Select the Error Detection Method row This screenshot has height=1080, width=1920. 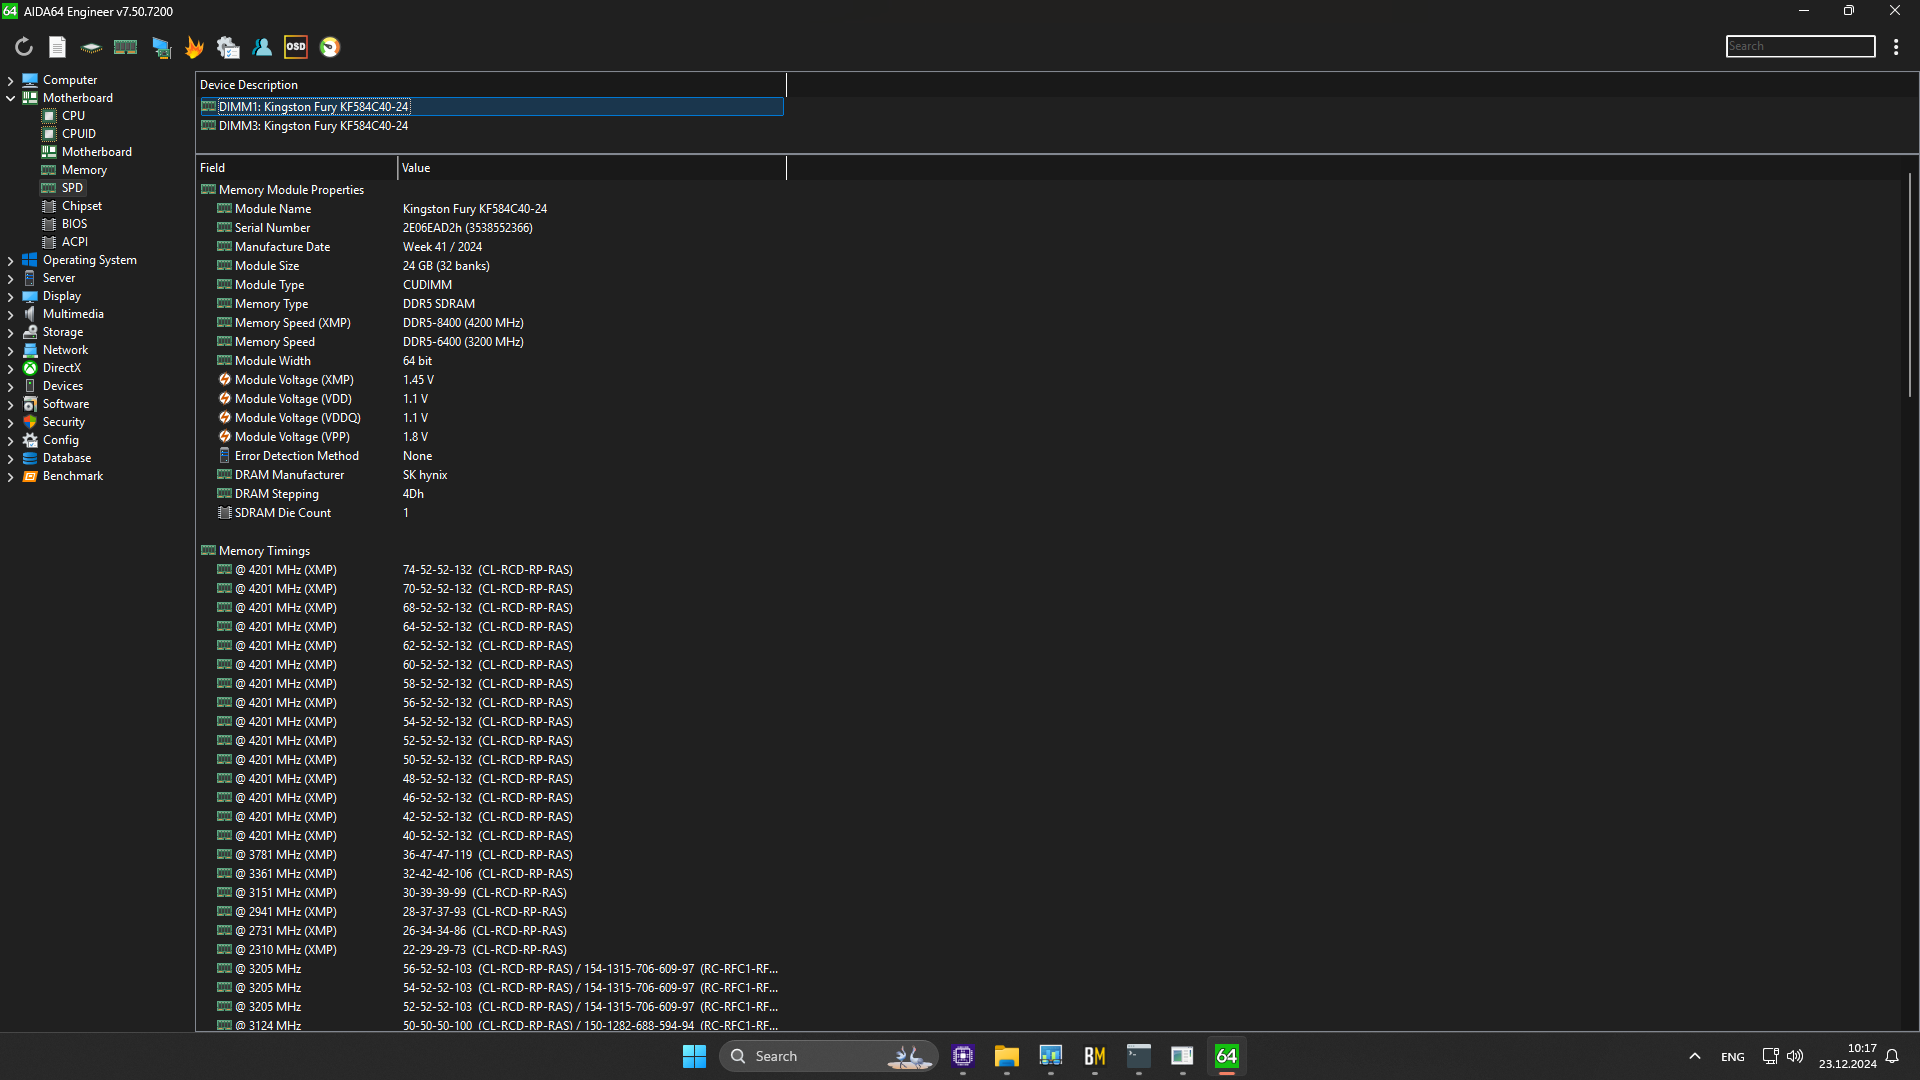pos(490,456)
